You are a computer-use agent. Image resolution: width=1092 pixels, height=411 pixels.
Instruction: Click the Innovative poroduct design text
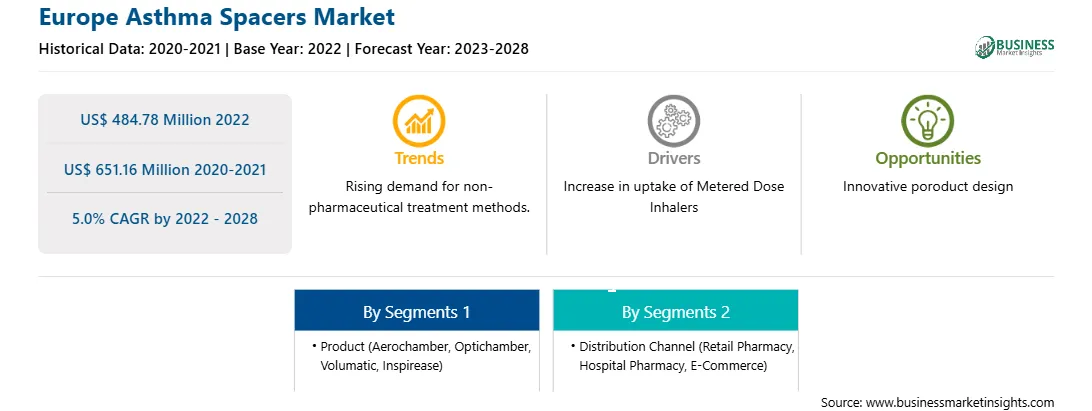928,187
